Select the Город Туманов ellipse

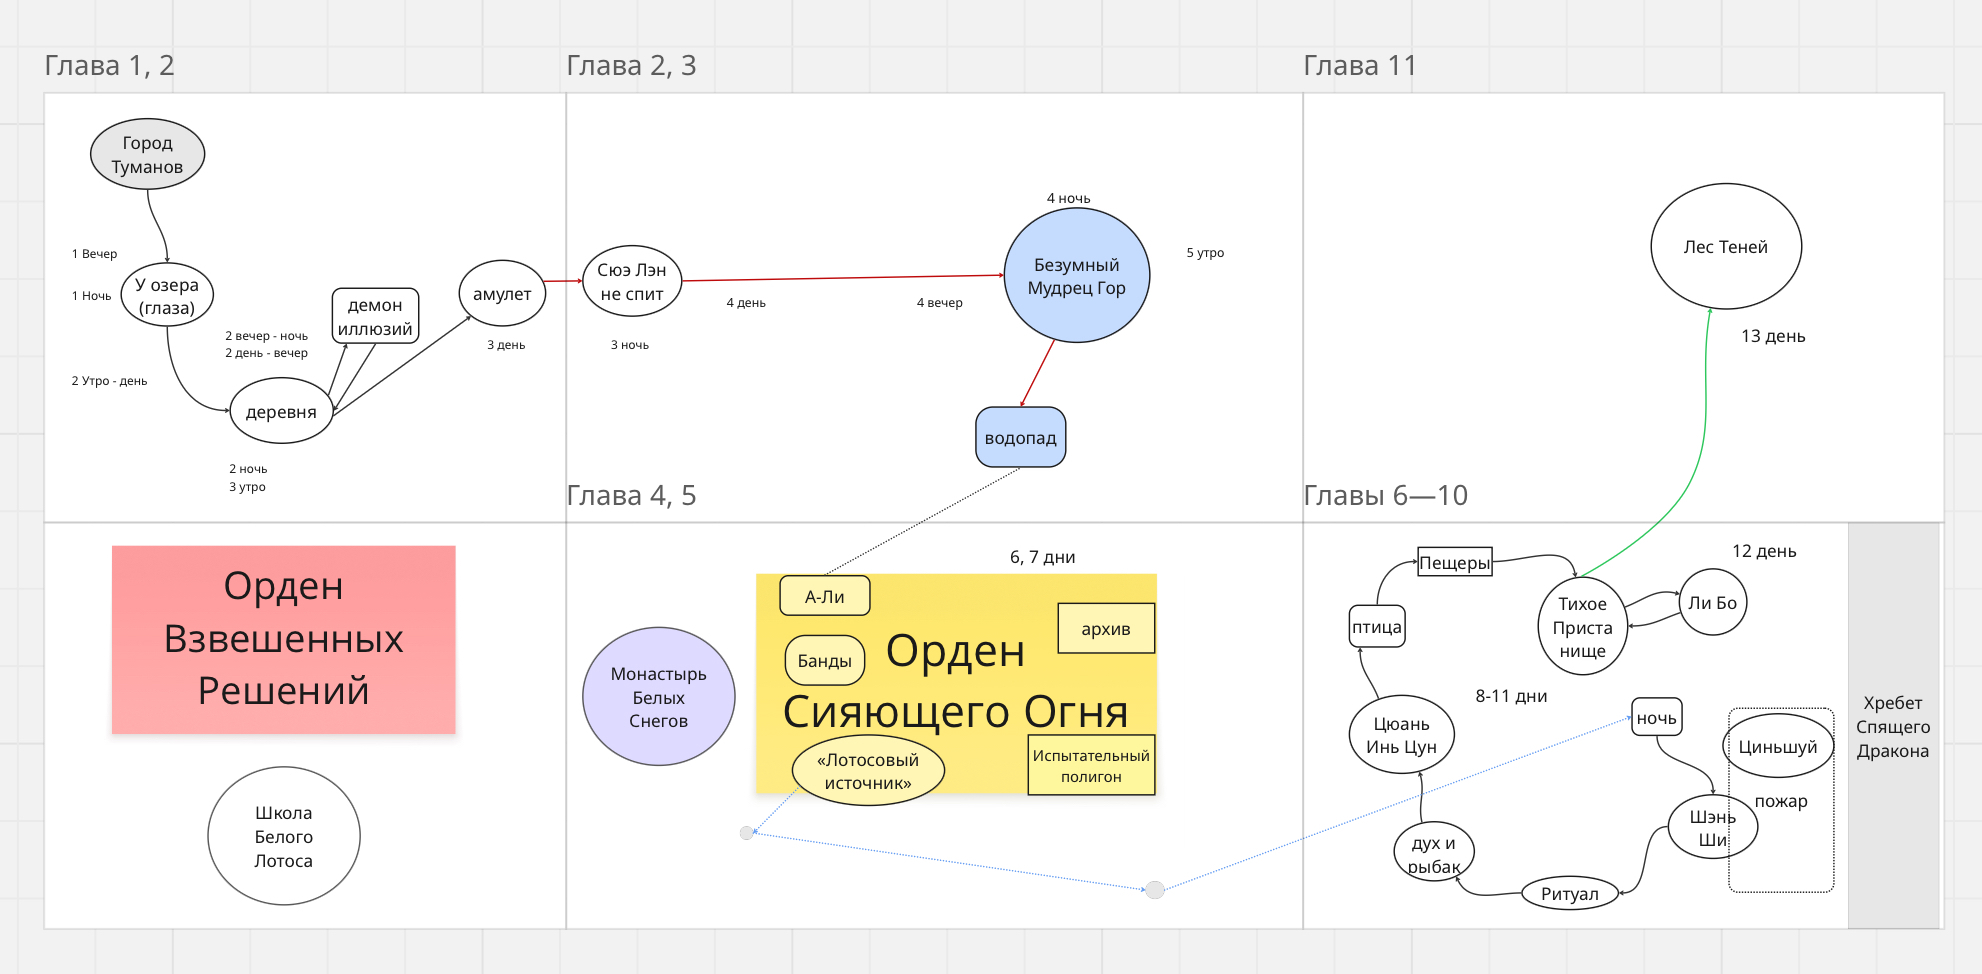pyautogui.click(x=148, y=155)
